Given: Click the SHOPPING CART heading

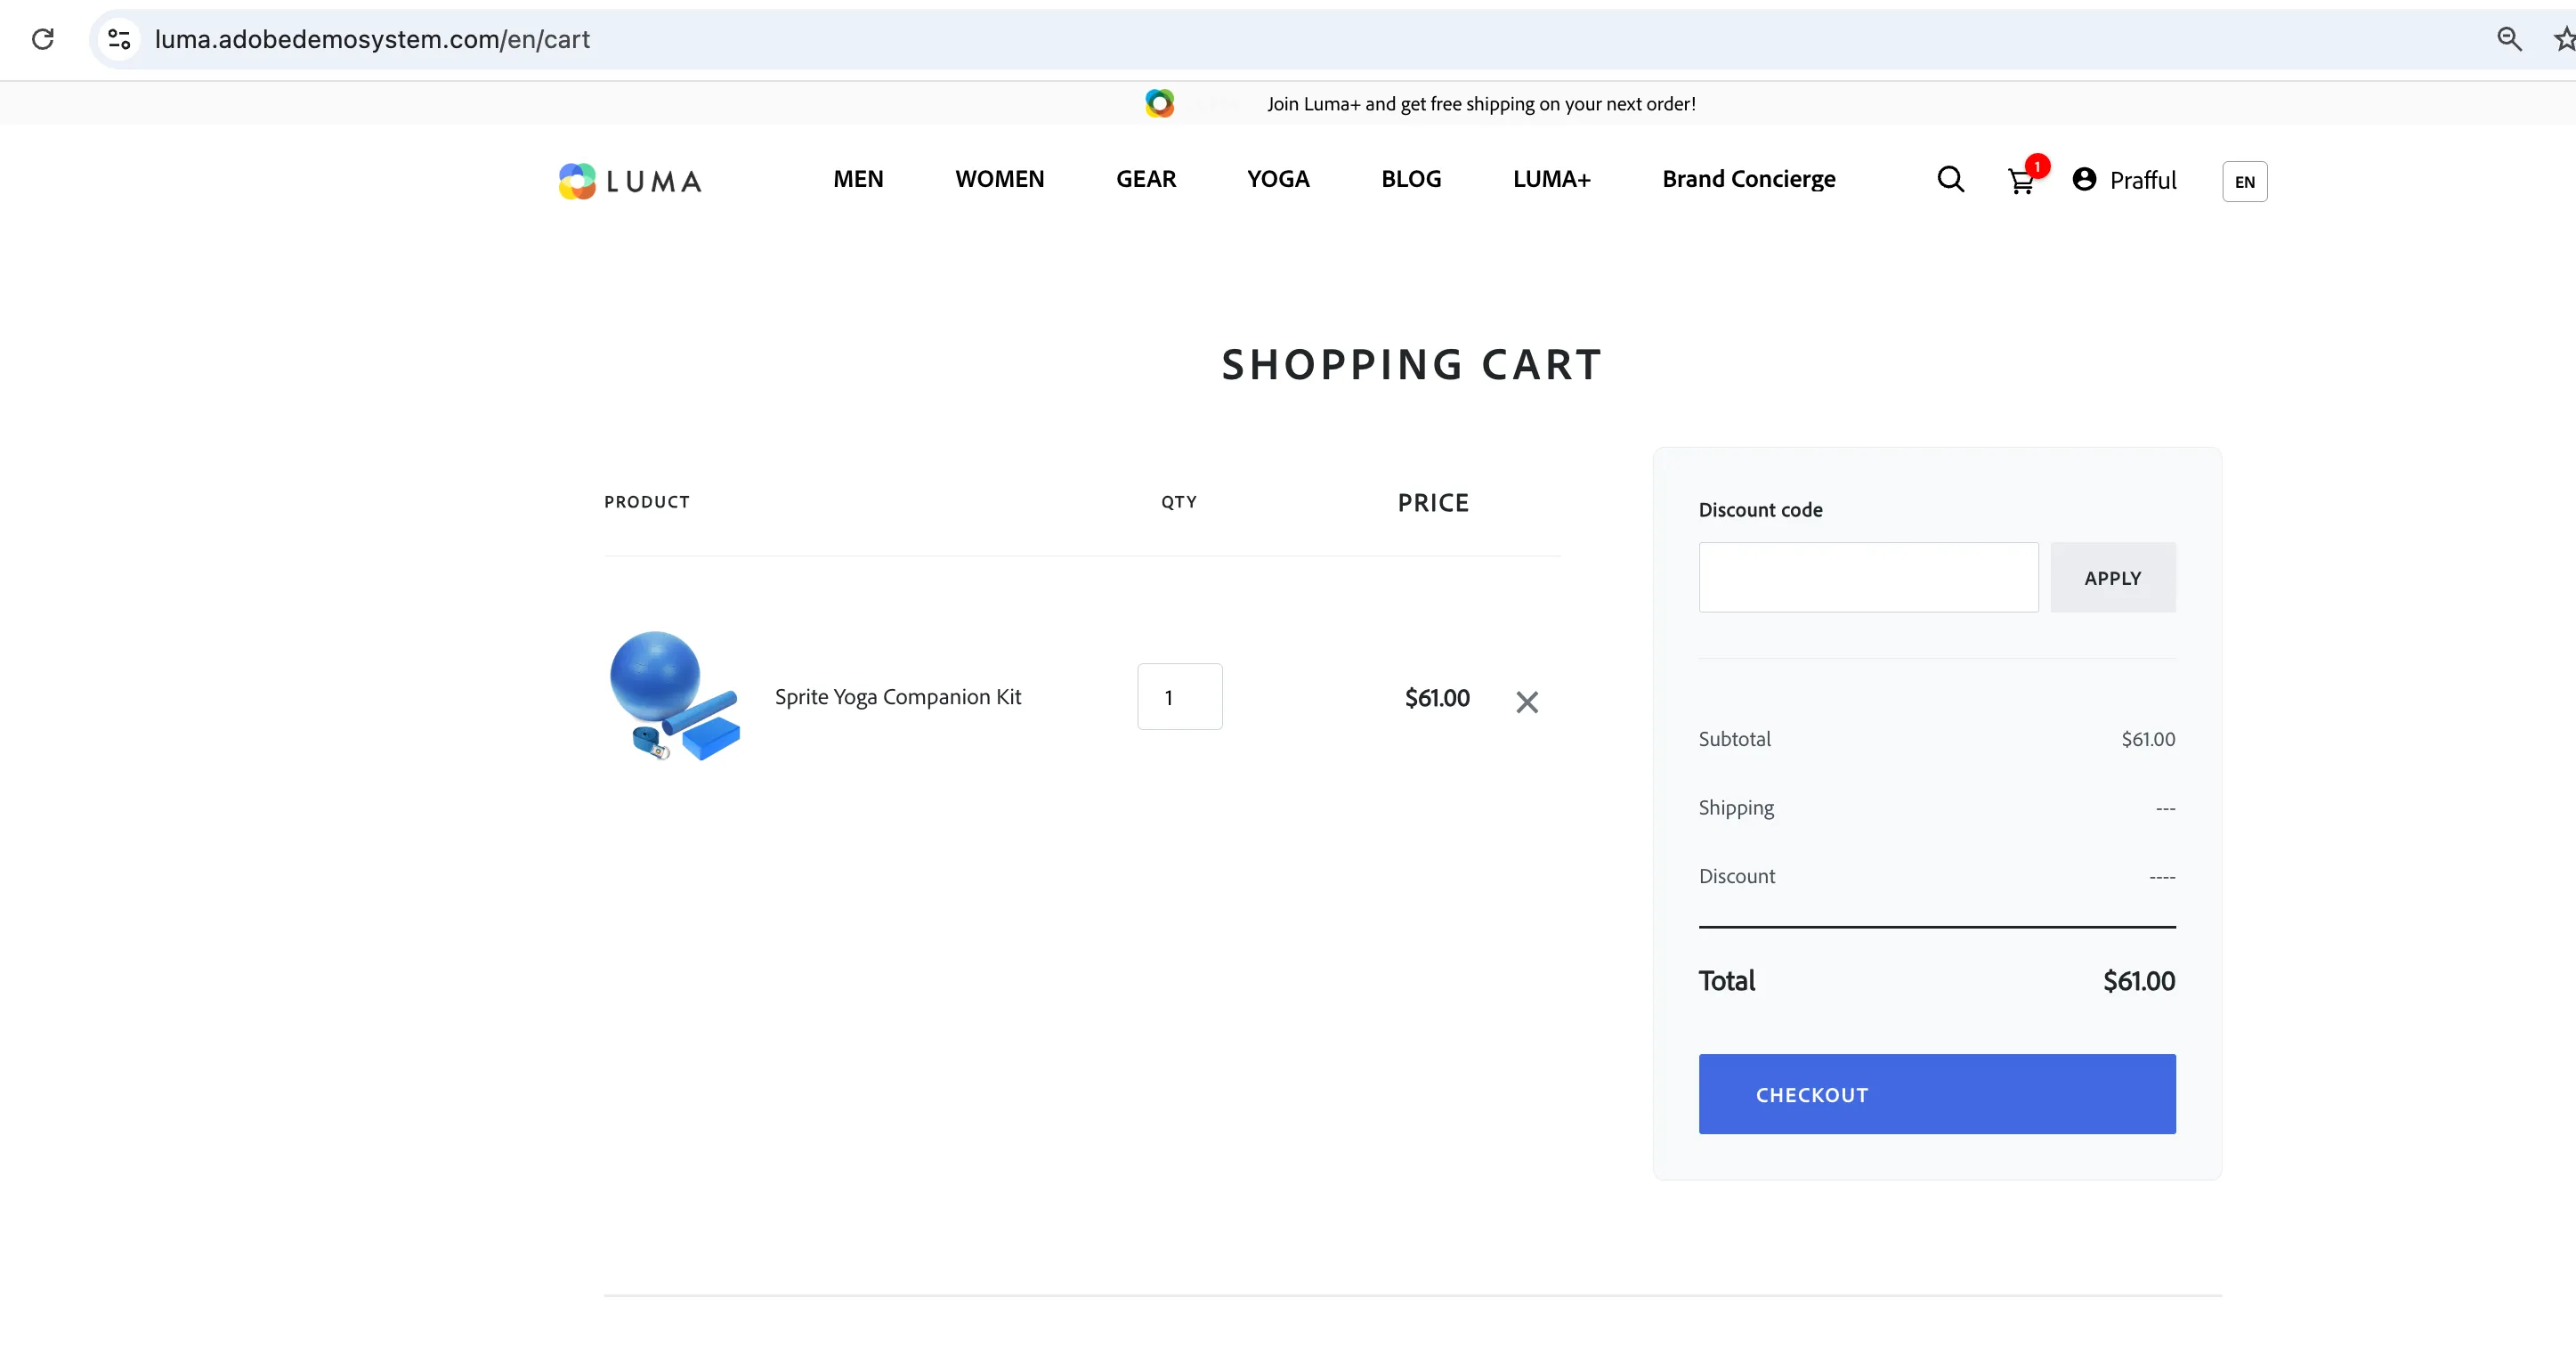Looking at the screenshot, I should (x=1411, y=364).
